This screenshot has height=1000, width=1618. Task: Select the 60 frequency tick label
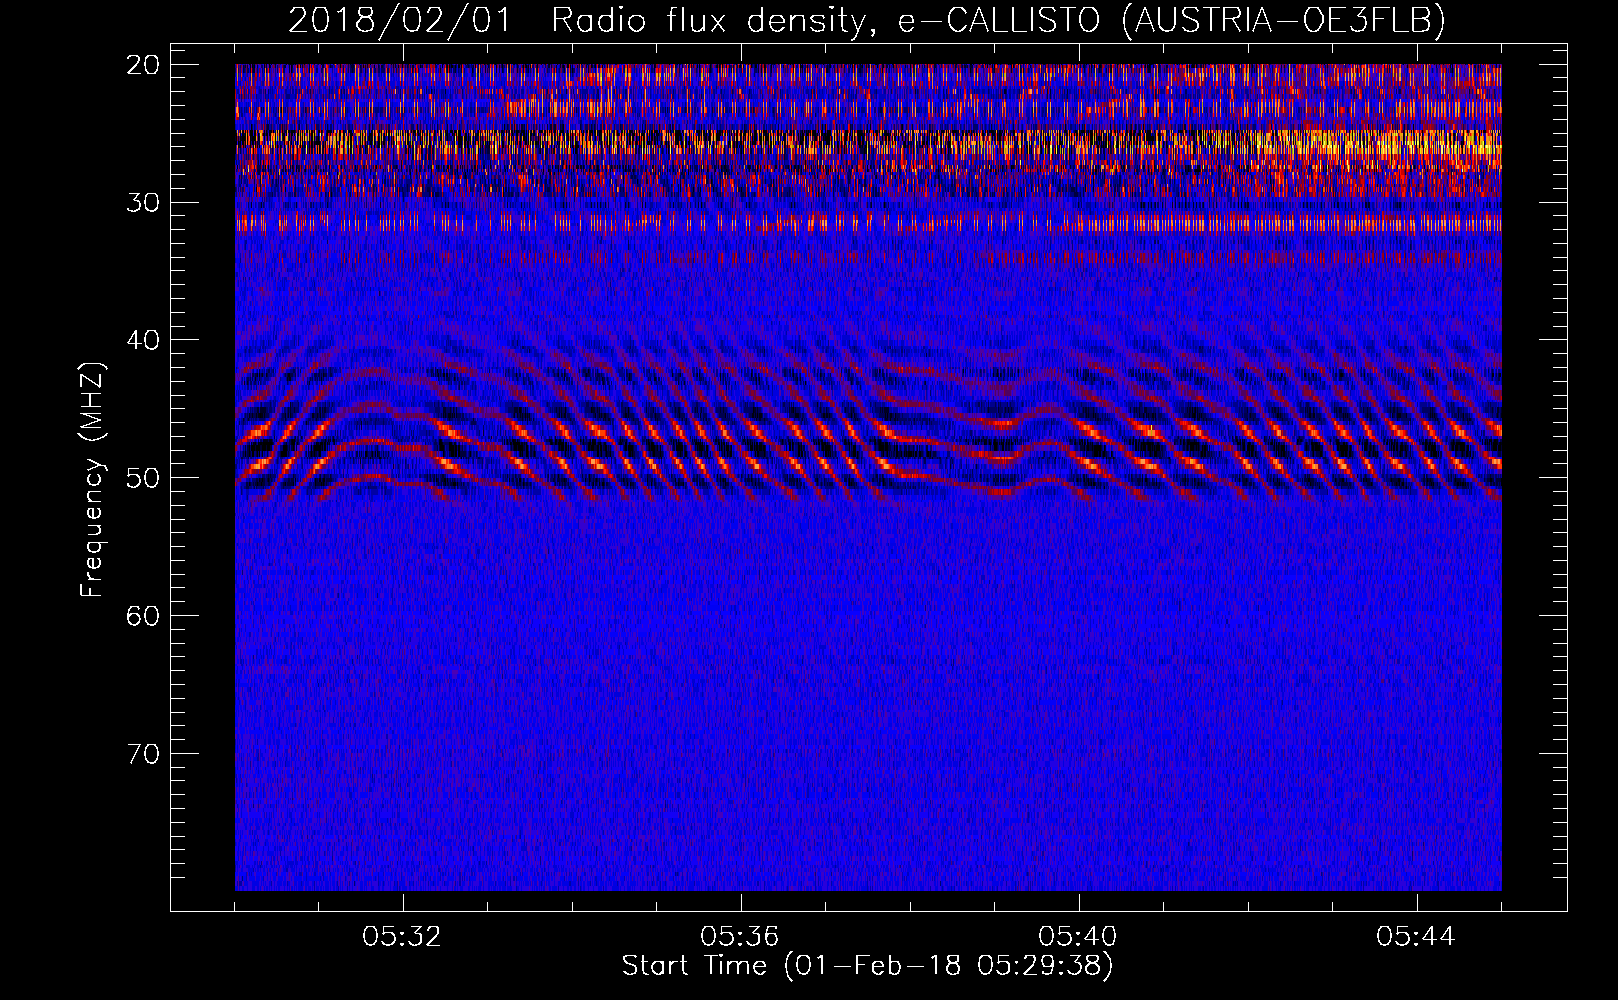pyautogui.click(x=145, y=615)
